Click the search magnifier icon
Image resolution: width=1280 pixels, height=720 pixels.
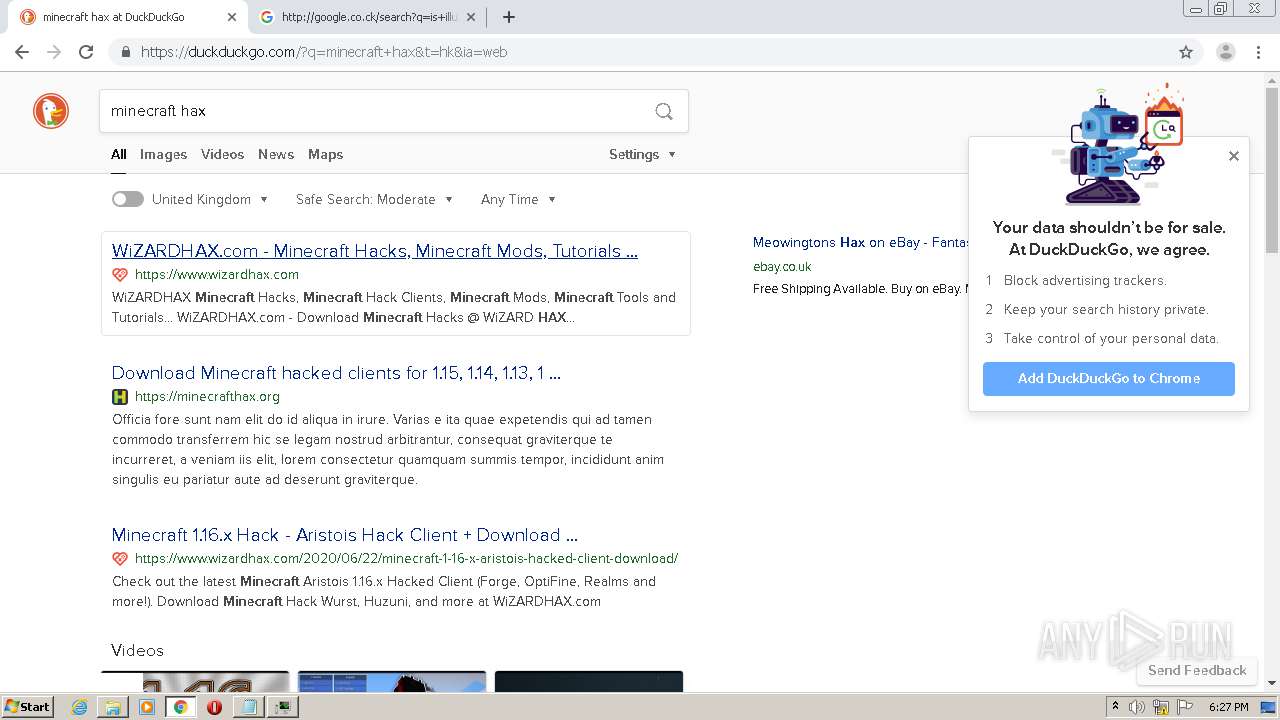[x=664, y=111]
